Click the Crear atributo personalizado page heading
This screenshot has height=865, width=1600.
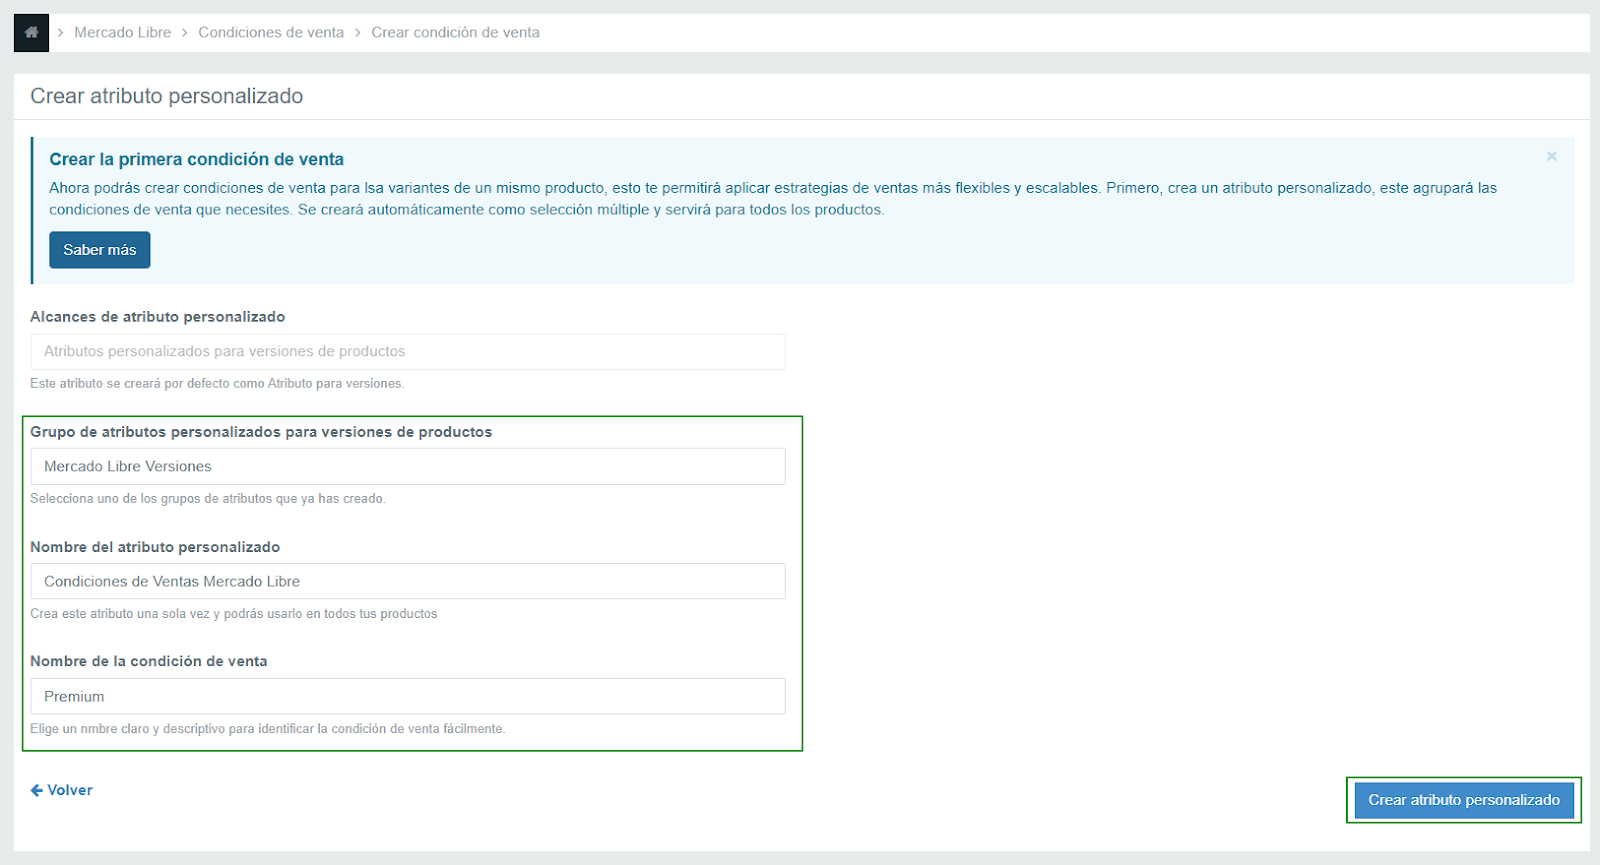pos(166,96)
